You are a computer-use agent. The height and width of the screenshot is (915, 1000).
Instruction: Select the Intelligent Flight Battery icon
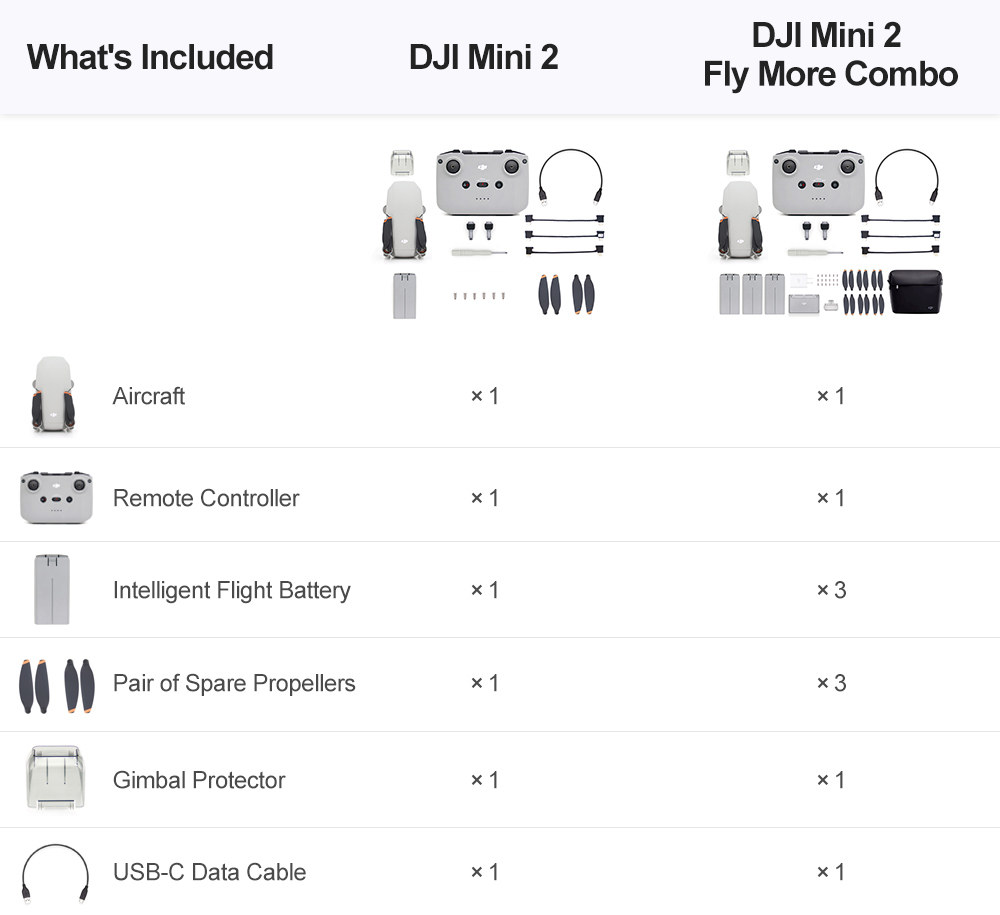click(52, 589)
